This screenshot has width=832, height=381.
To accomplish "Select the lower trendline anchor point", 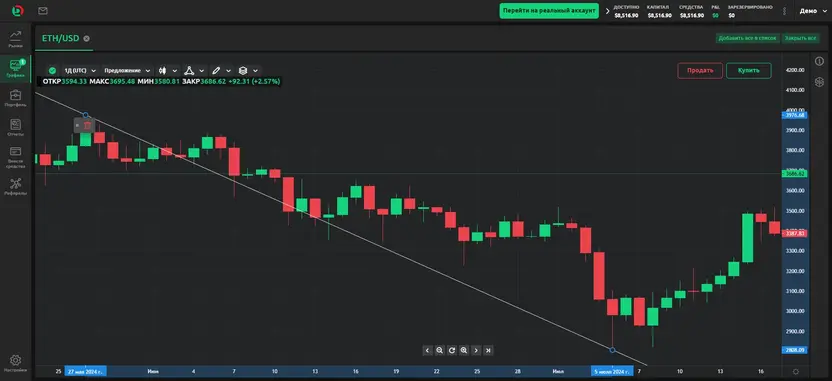I will pyautogui.click(x=612, y=350).
